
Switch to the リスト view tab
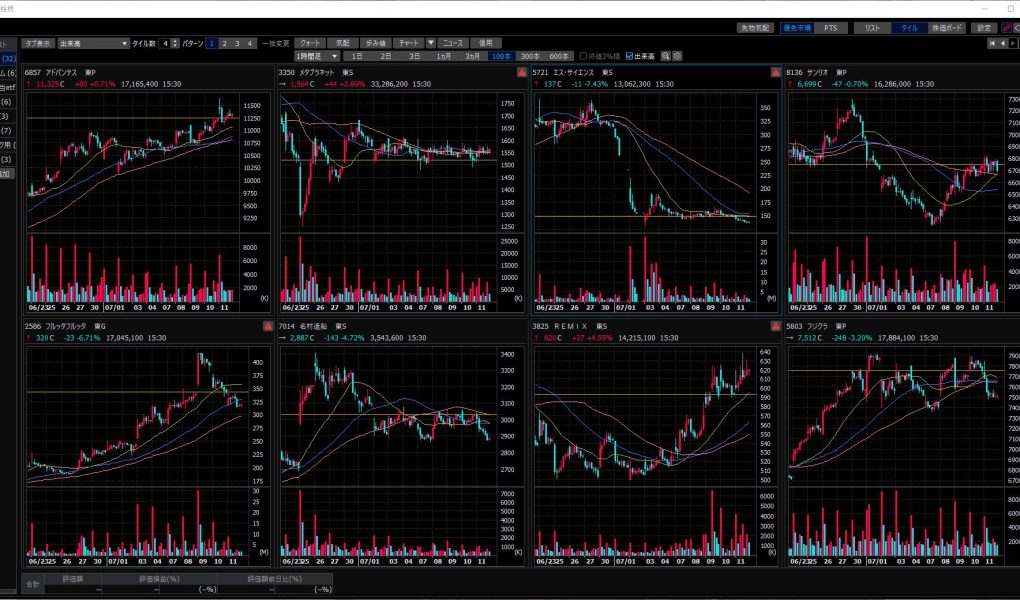[x=872, y=28]
